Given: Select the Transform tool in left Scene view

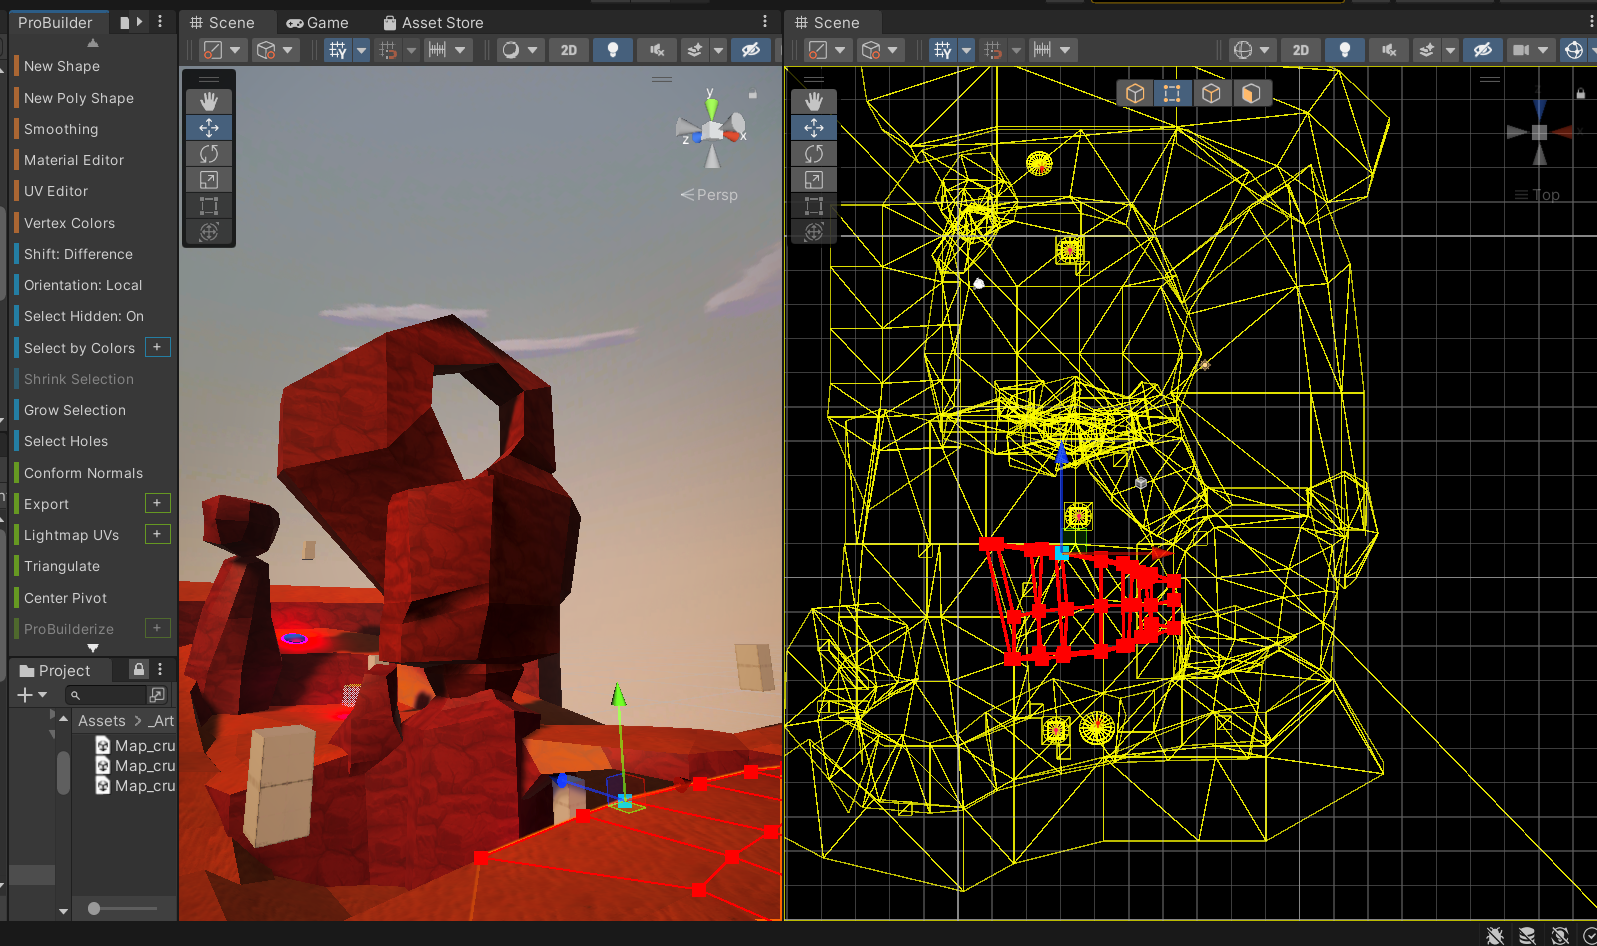Looking at the screenshot, I should point(209,231).
